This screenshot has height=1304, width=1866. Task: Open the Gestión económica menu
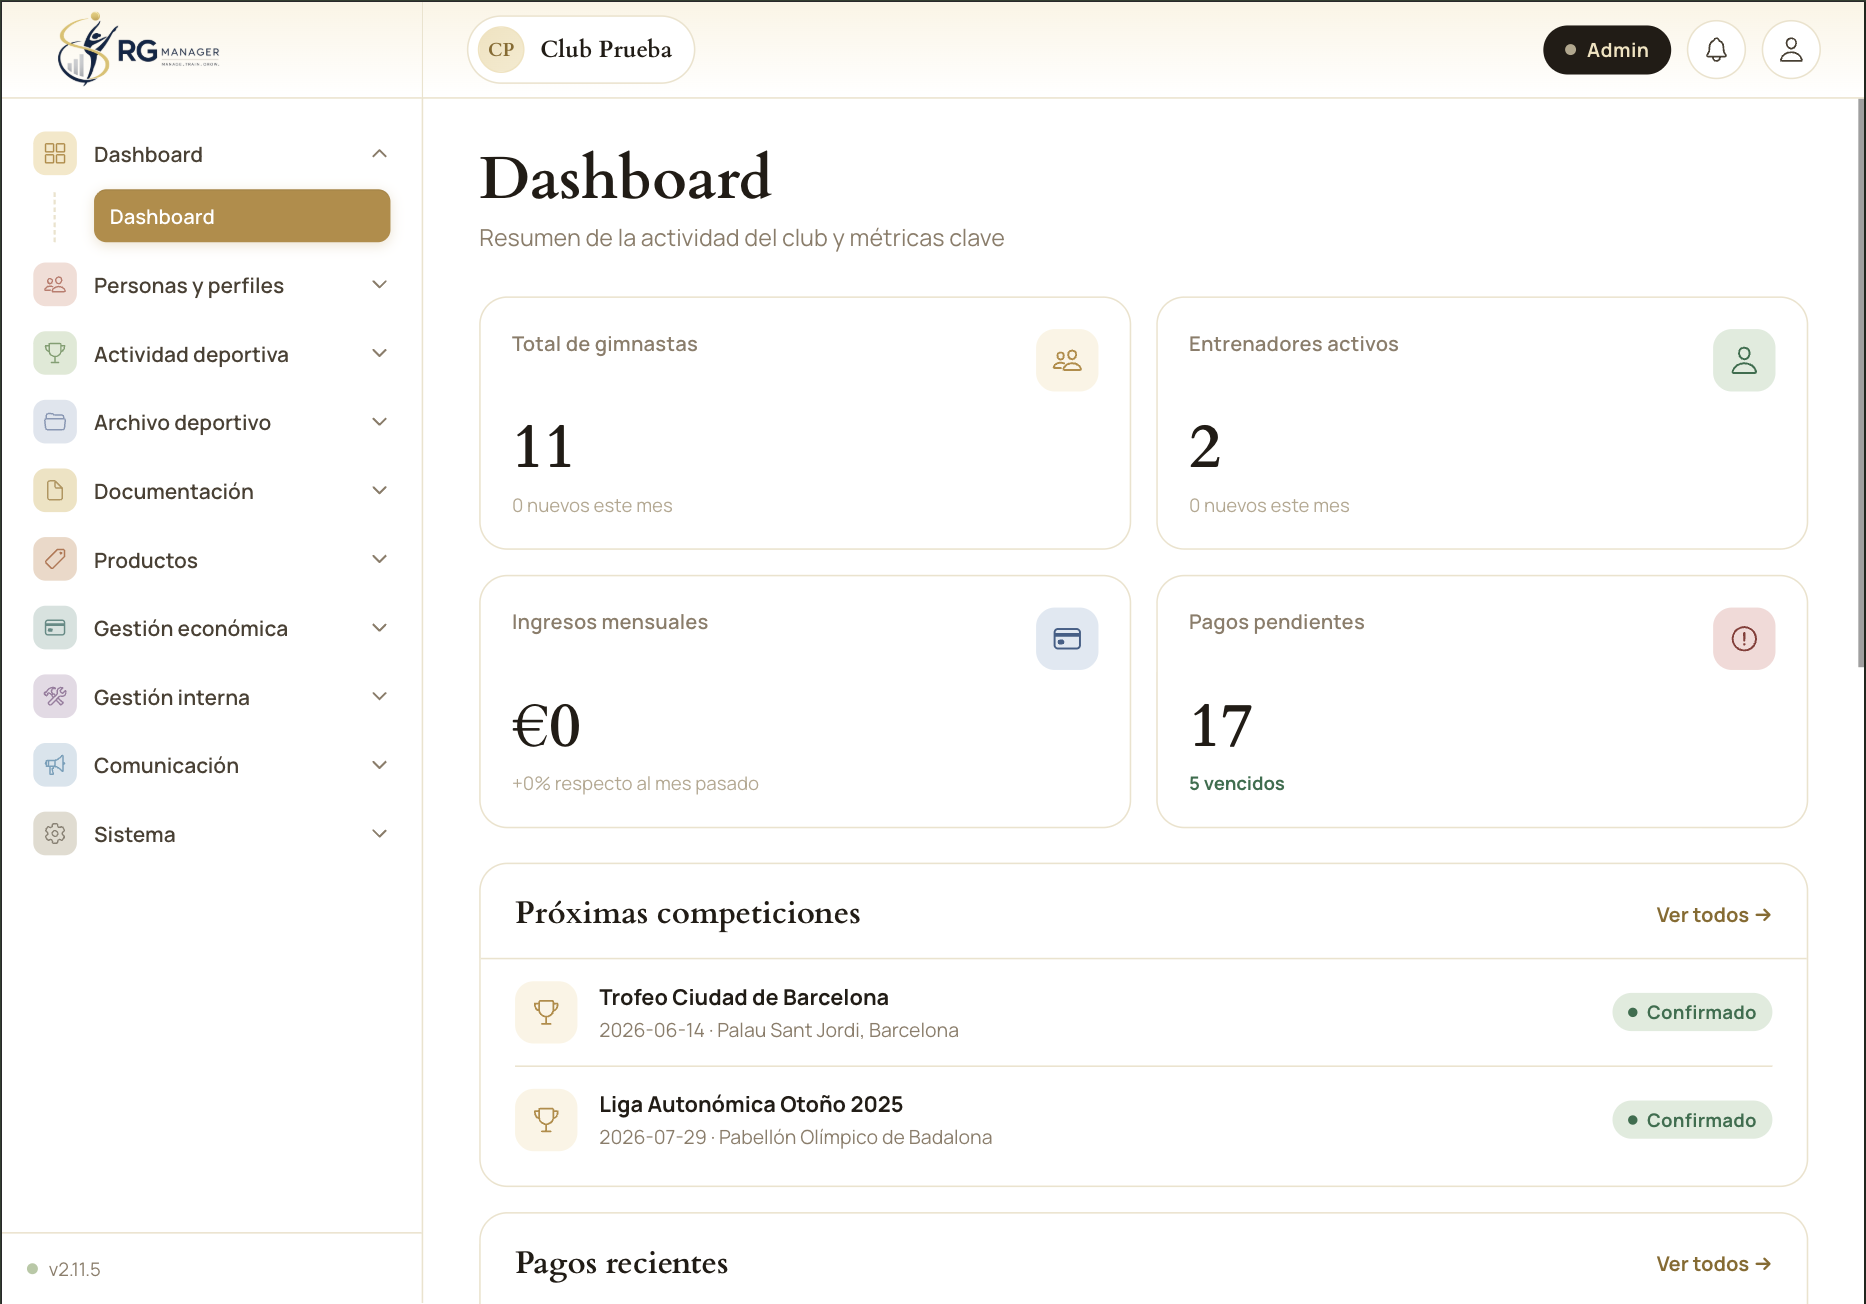[212, 628]
